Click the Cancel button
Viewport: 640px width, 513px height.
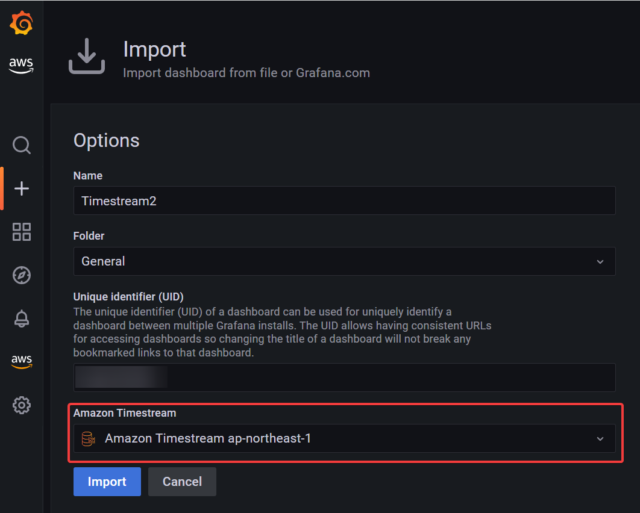[182, 482]
